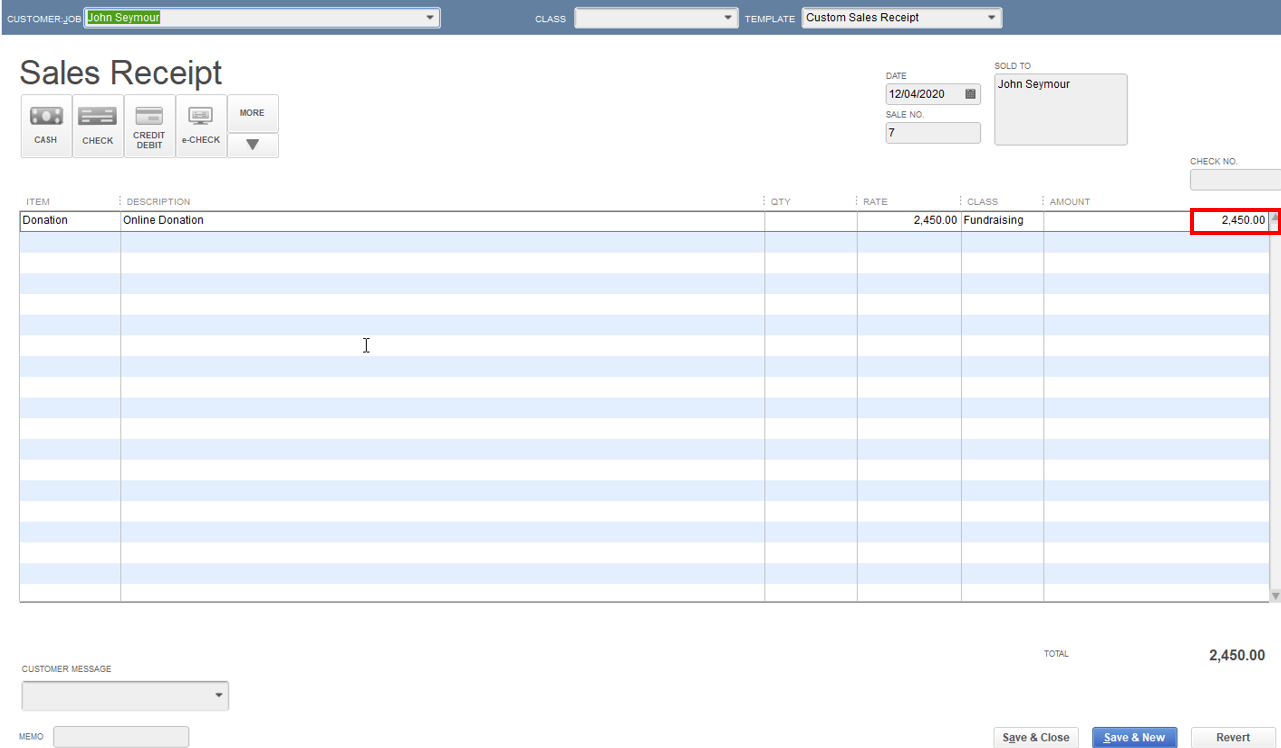Select the Check payment method icon
1281x748 pixels.
tap(98, 126)
